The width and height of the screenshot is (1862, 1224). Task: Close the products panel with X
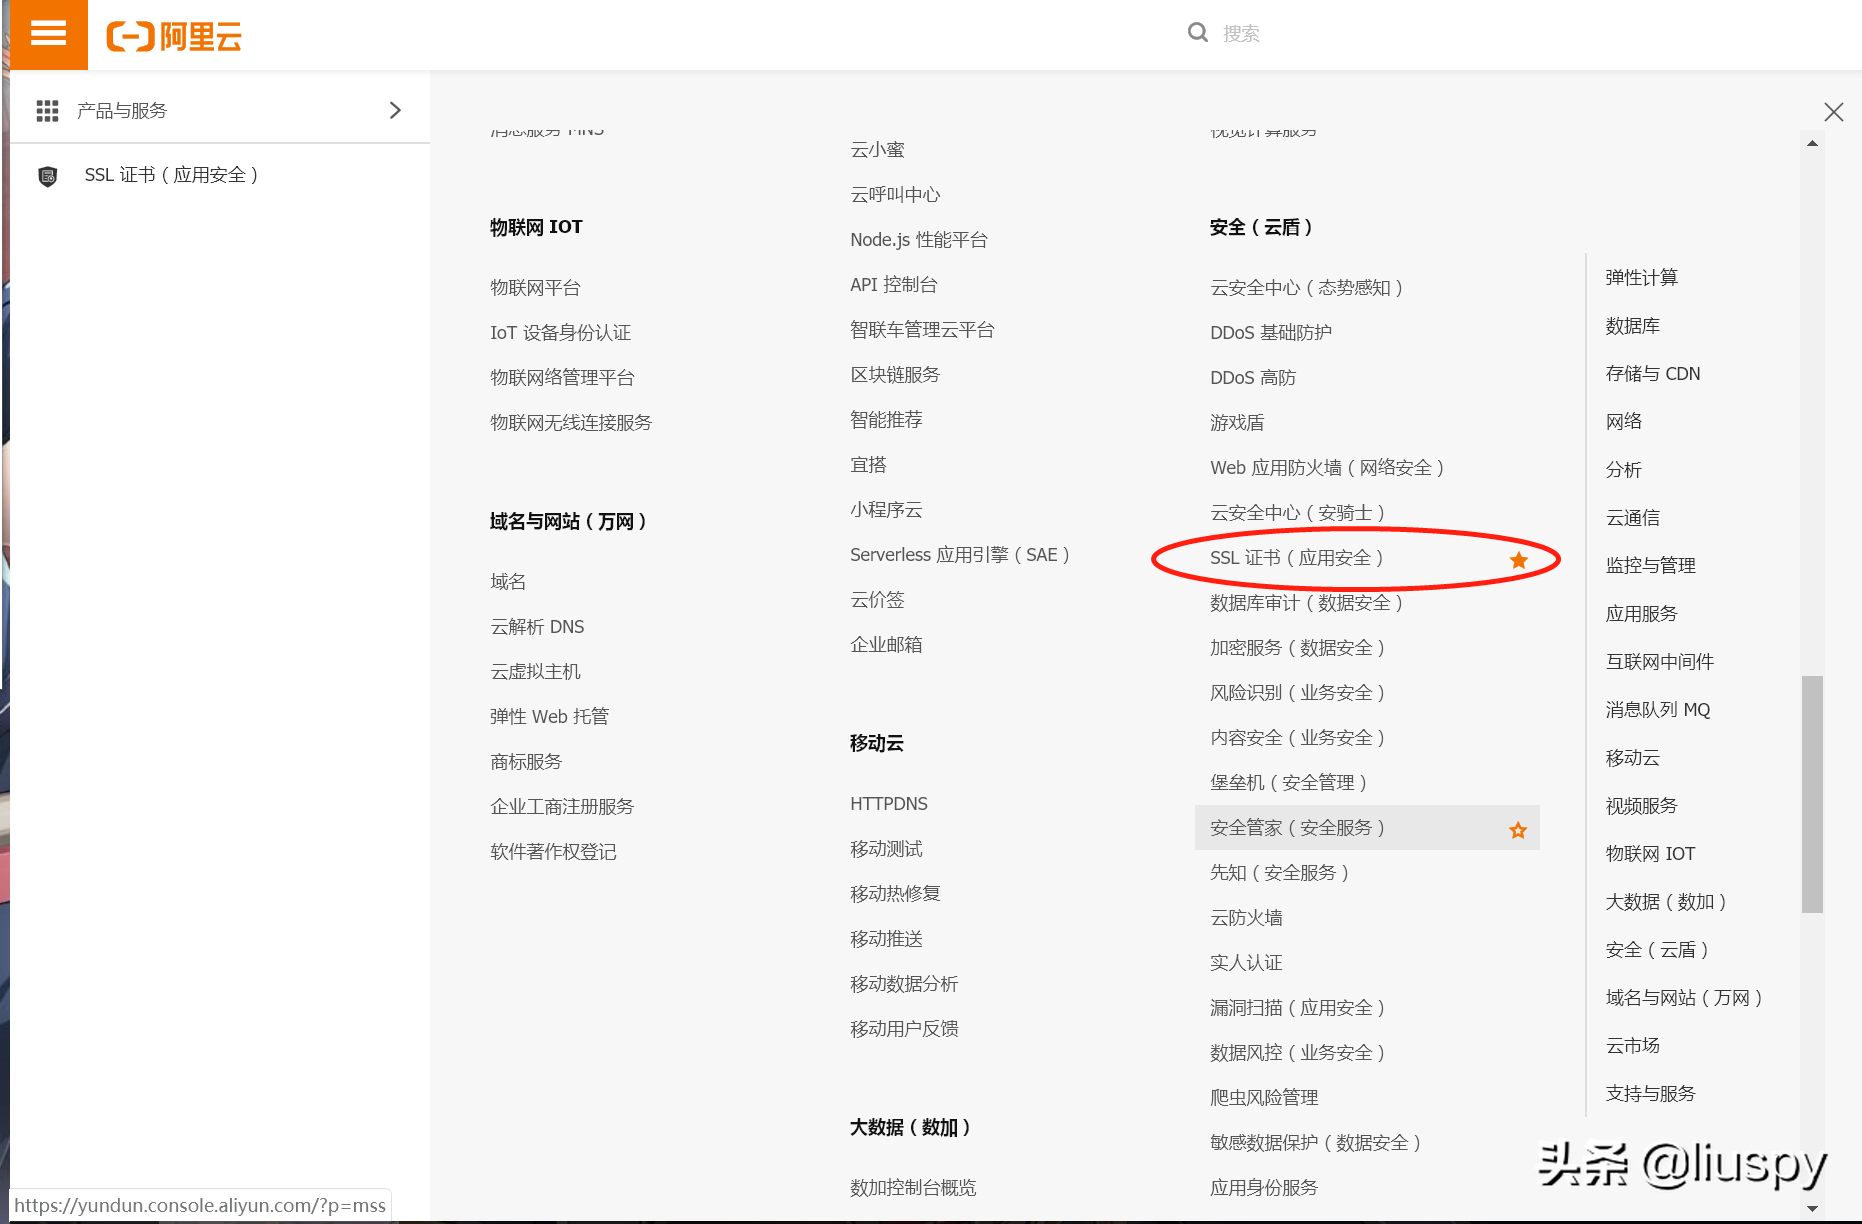tap(1833, 112)
